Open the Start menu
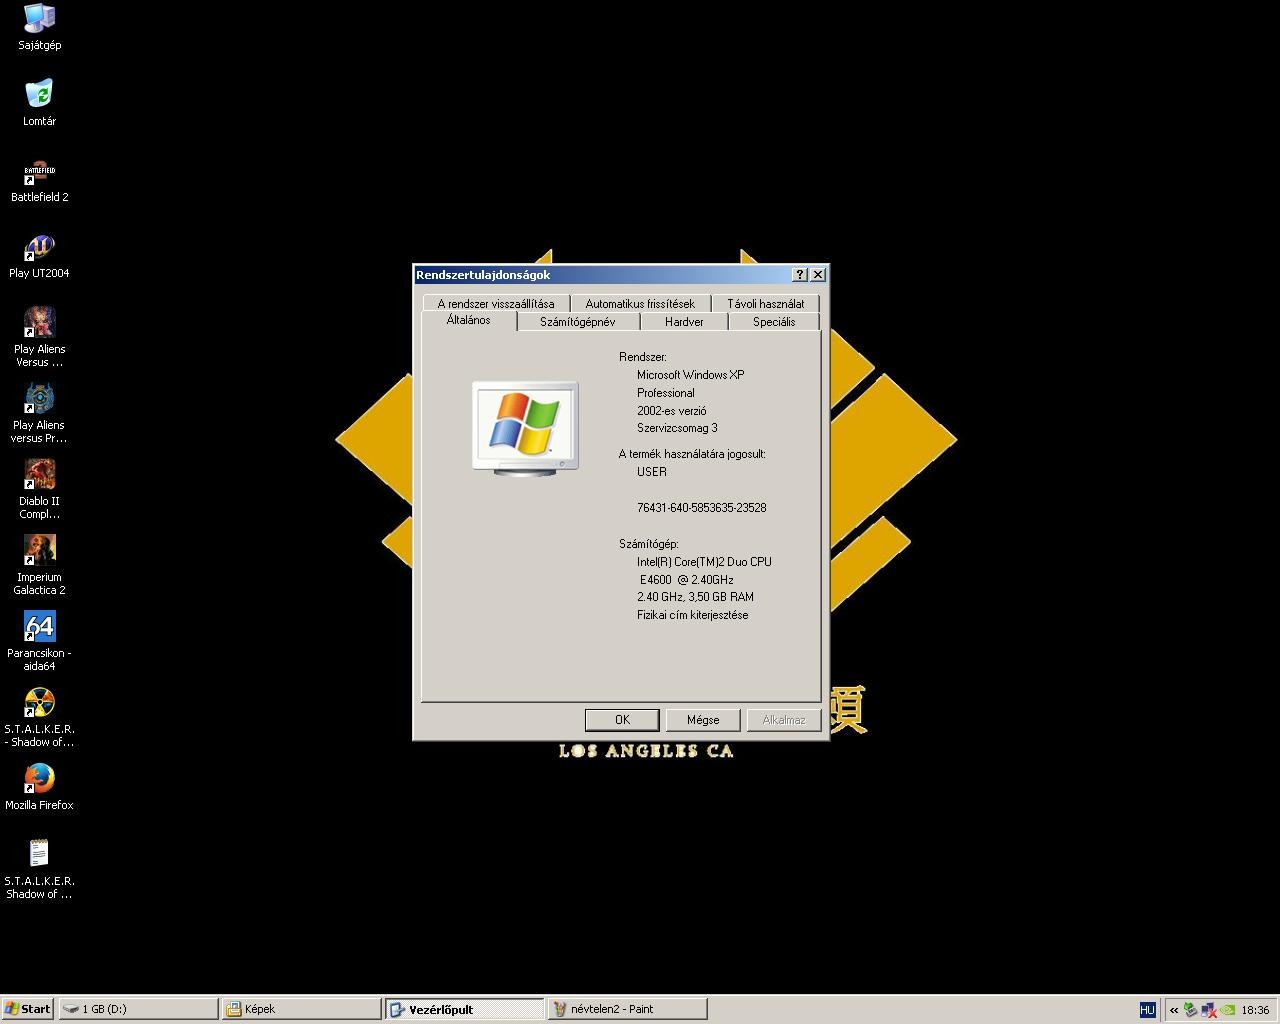Image resolution: width=1280 pixels, height=1024 pixels. tap(27, 1009)
